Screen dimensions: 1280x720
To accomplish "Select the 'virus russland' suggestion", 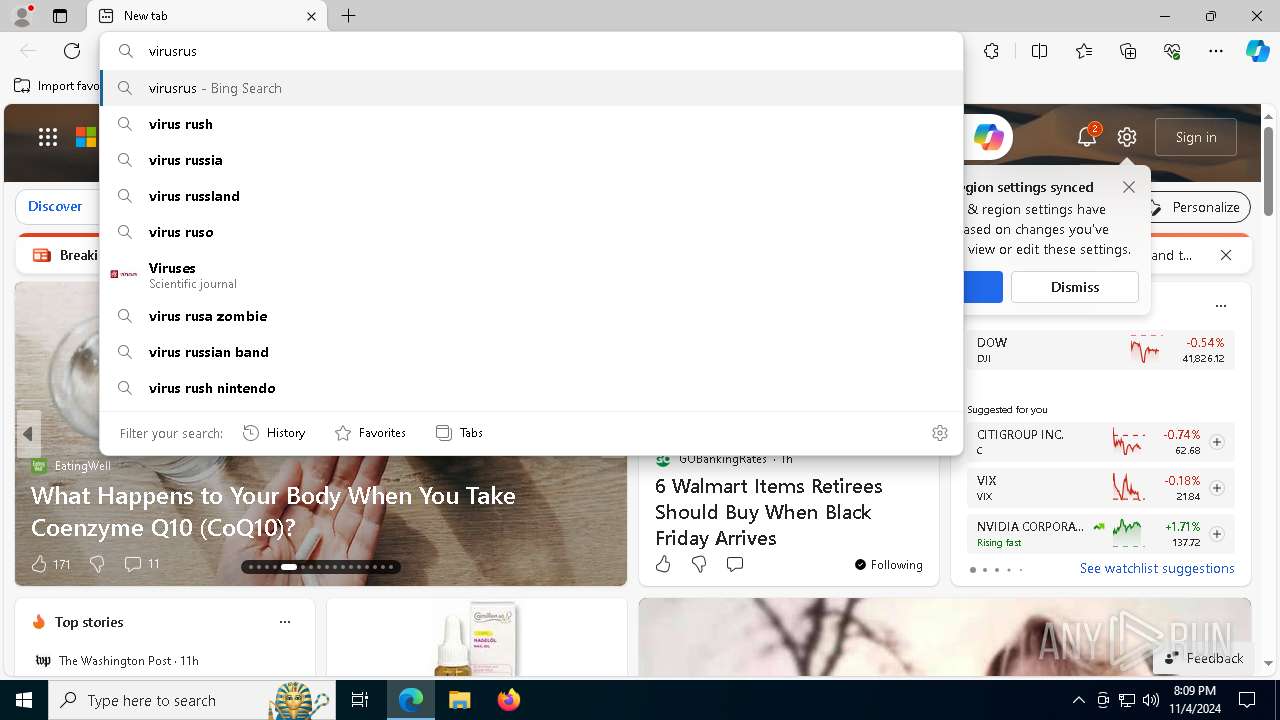I will [x=531, y=196].
